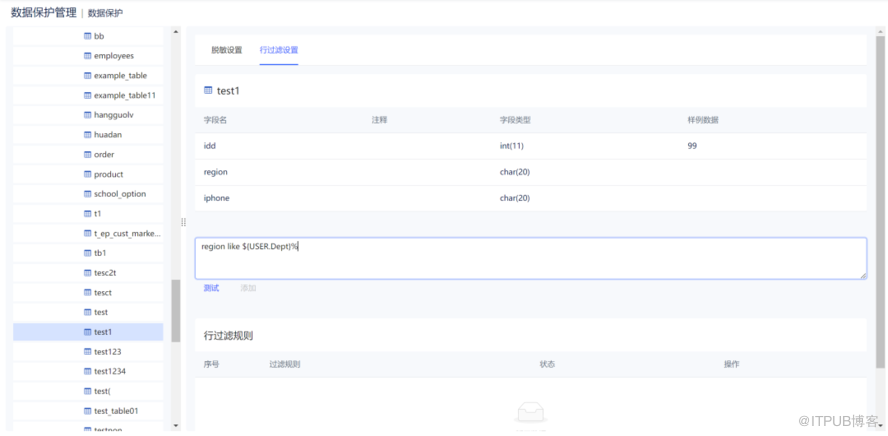The width and height of the screenshot is (888, 436).
Task: Click the 添加 button below the filter box
Action: pos(248,288)
